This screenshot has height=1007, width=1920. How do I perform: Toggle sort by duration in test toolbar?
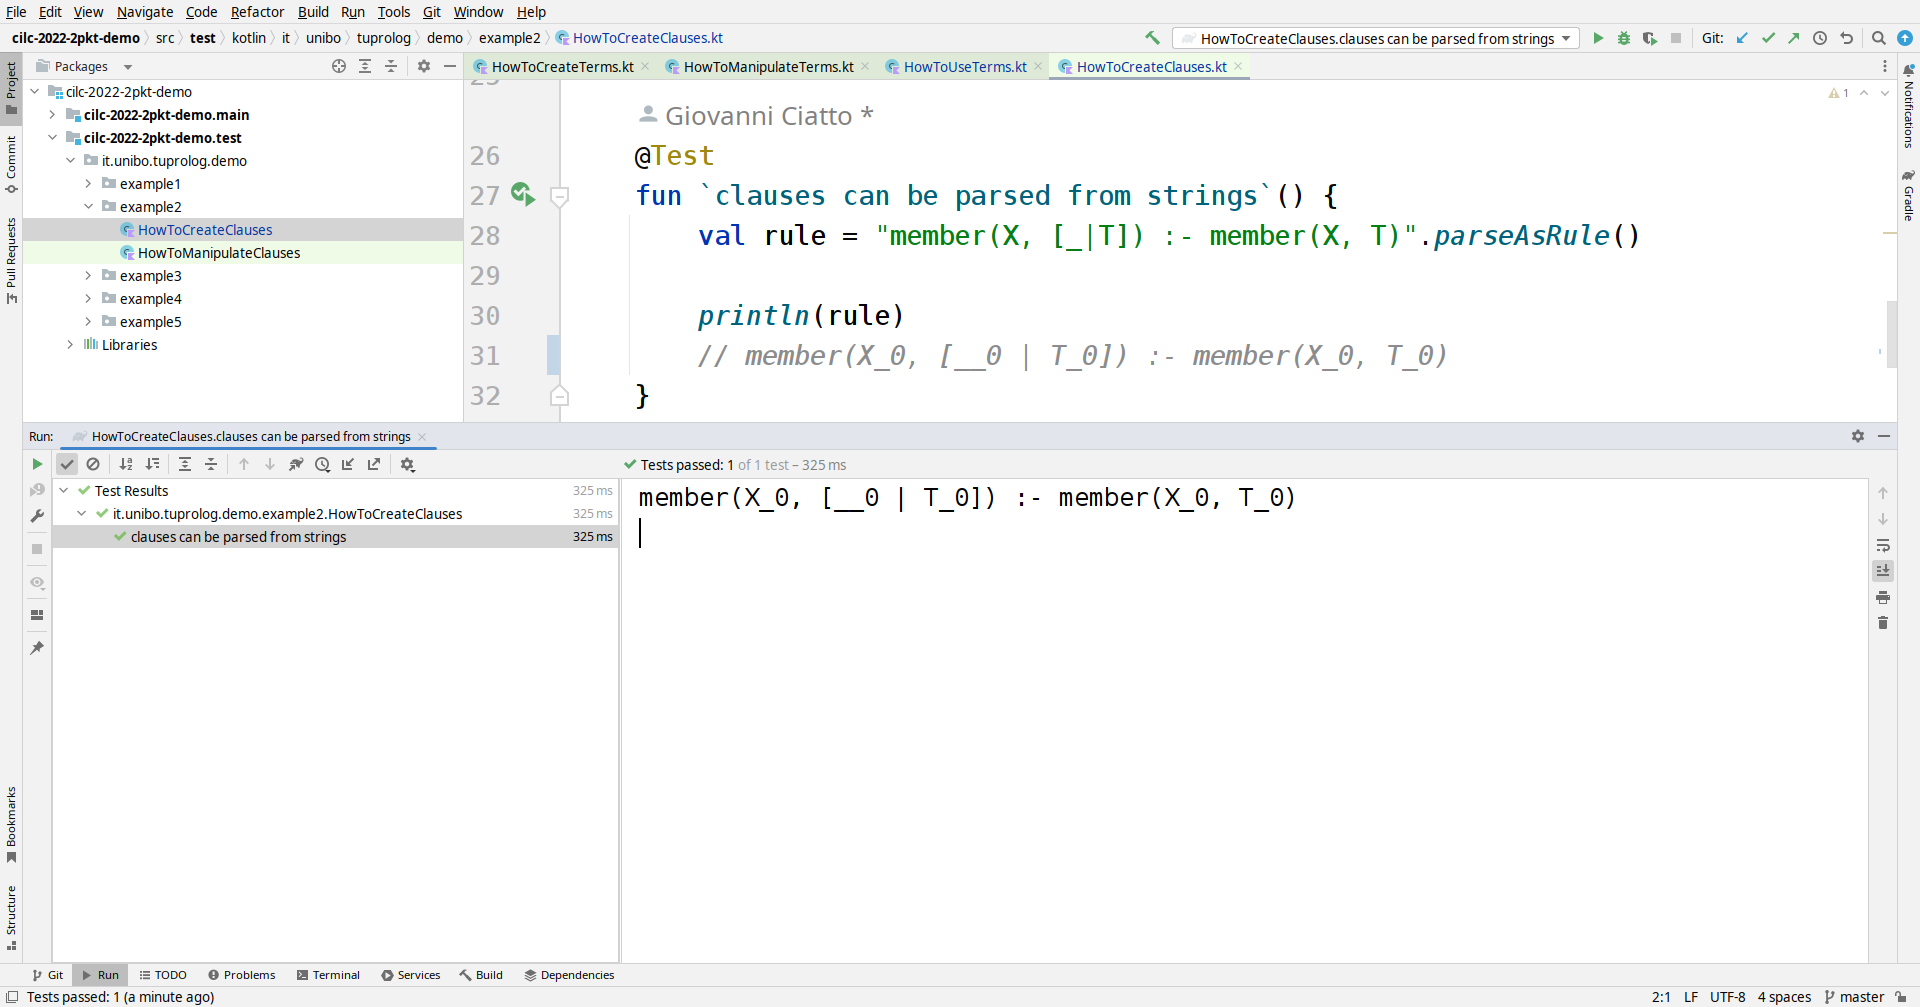pyautogui.click(x=152, y=464)
